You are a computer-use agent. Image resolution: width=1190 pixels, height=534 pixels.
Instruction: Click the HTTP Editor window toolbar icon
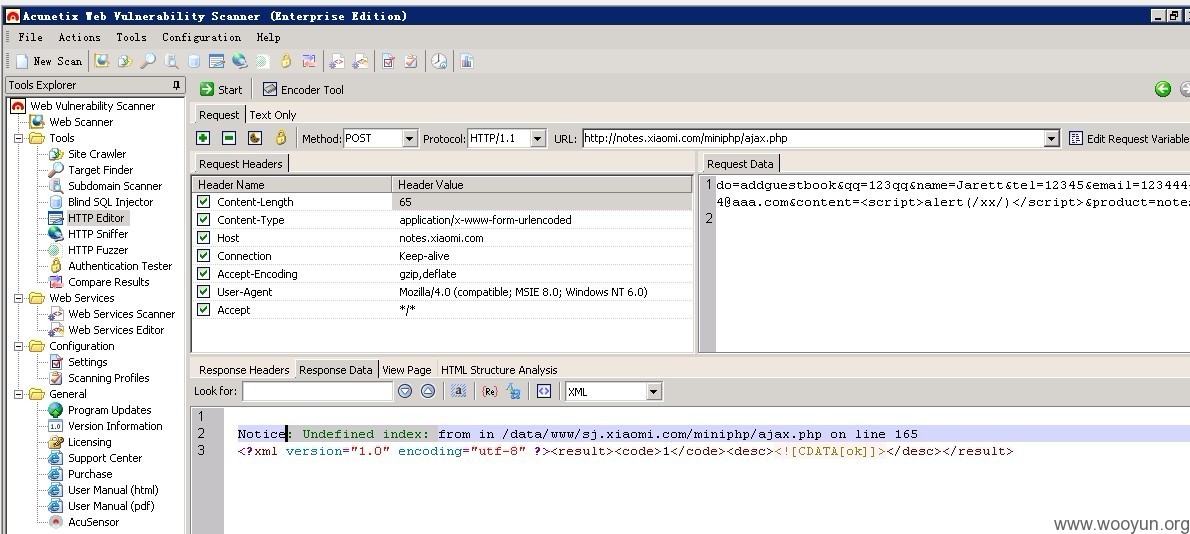pyautogui.click(x=216, y=61)
